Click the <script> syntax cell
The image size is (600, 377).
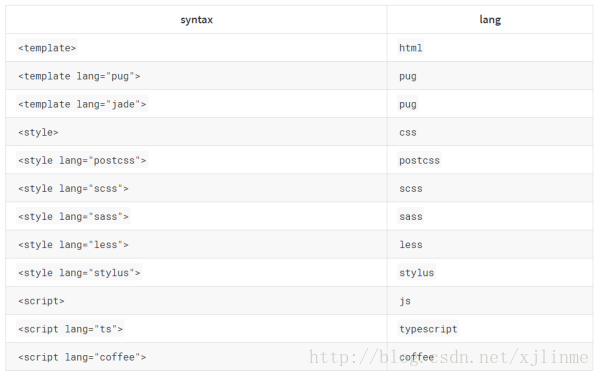click(41, 301)
